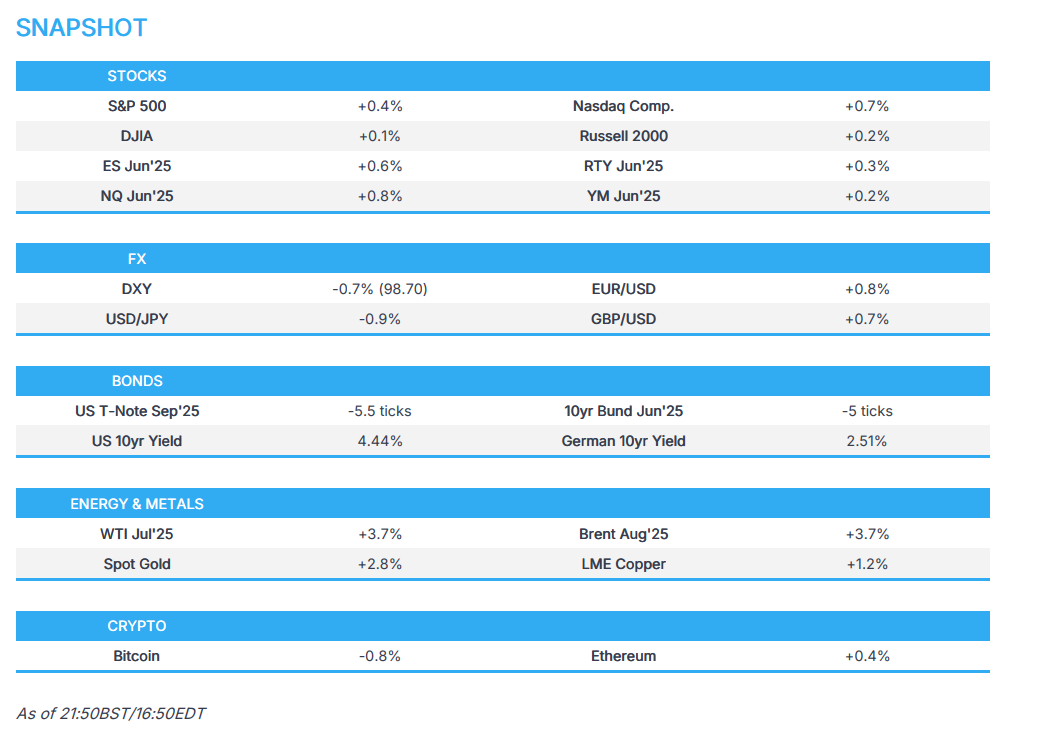The width and height of the screenshot is (1045, 730).
Task: Click the SNAPSHOT heading
Action: click(81, 28)
